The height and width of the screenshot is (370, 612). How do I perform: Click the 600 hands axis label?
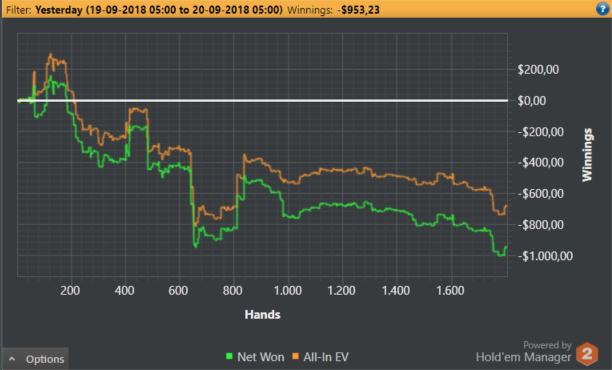tap(178, 291)
